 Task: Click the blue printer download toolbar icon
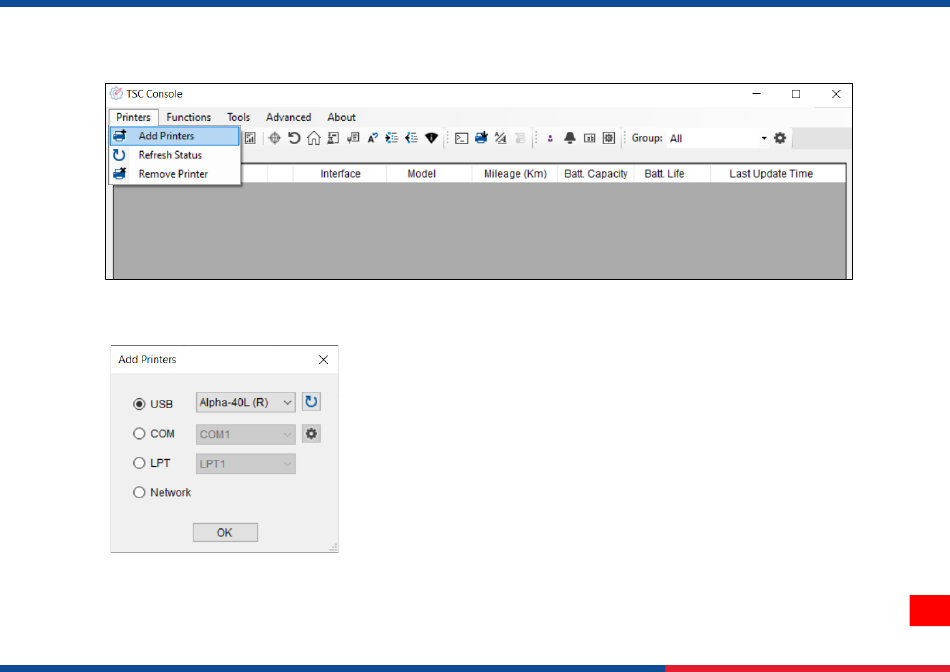click(481, 138)
